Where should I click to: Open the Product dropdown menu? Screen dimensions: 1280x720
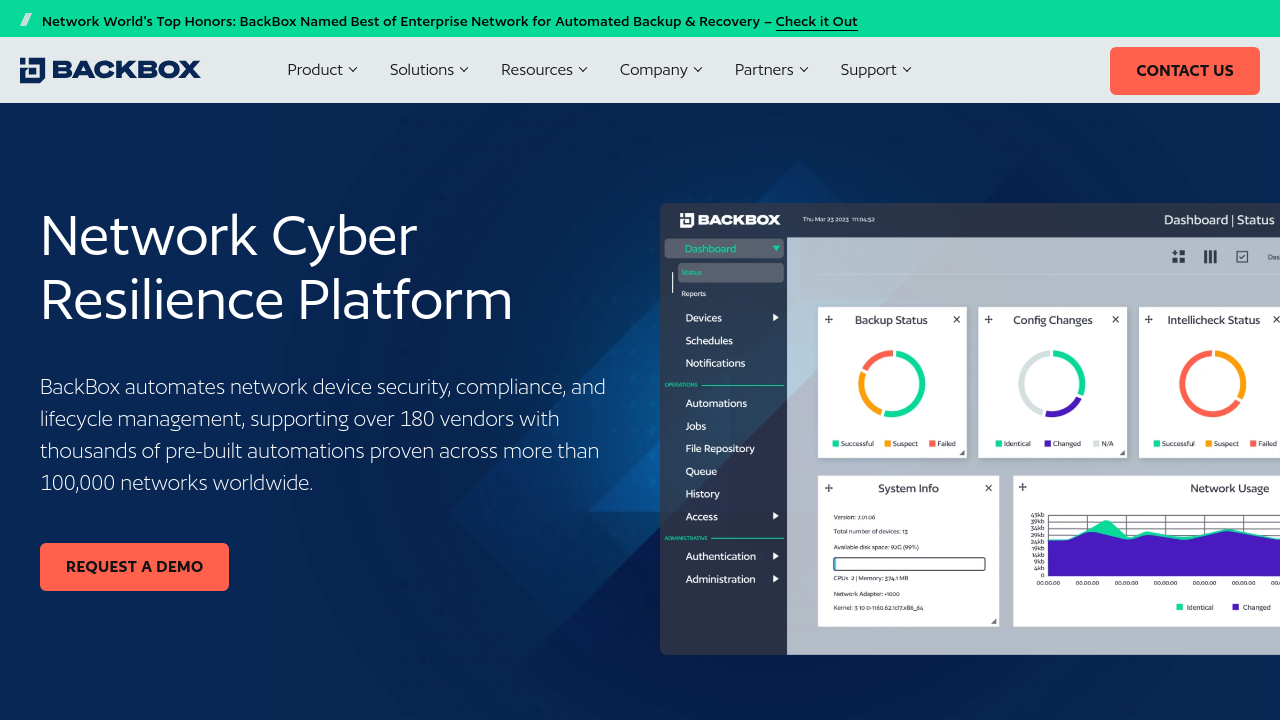point(322,70)
